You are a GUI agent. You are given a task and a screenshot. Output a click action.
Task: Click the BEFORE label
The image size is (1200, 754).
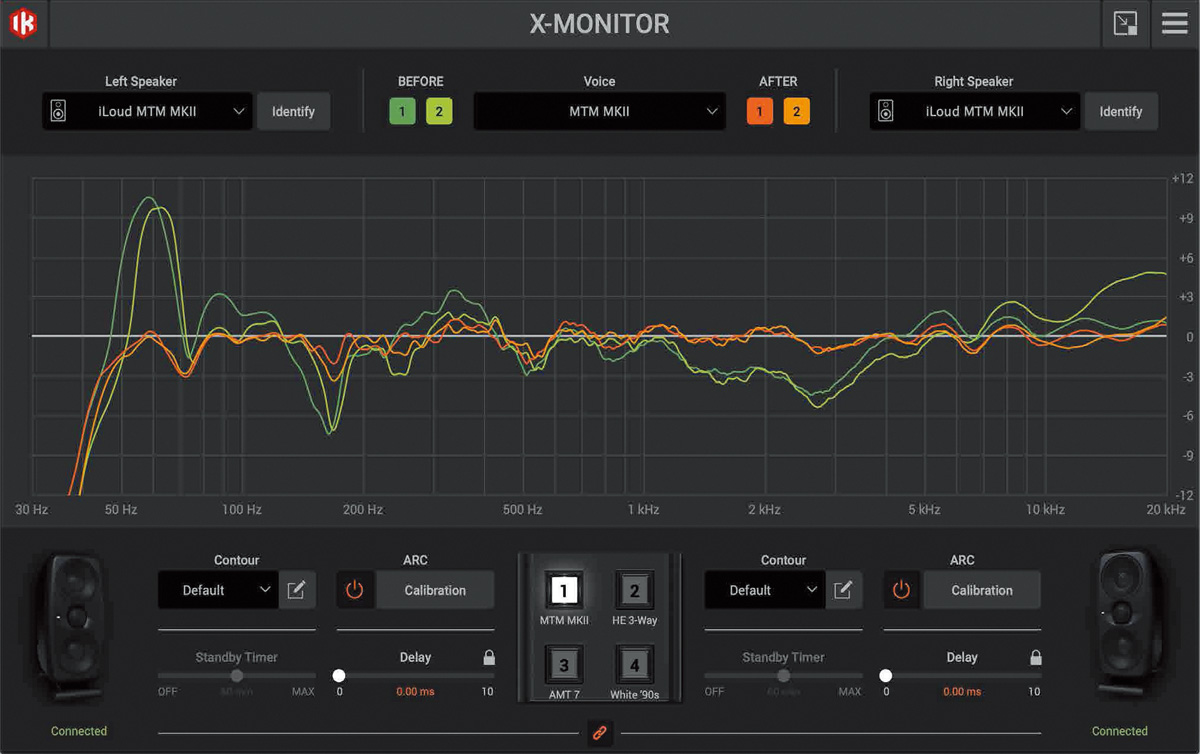pos(421,82)
